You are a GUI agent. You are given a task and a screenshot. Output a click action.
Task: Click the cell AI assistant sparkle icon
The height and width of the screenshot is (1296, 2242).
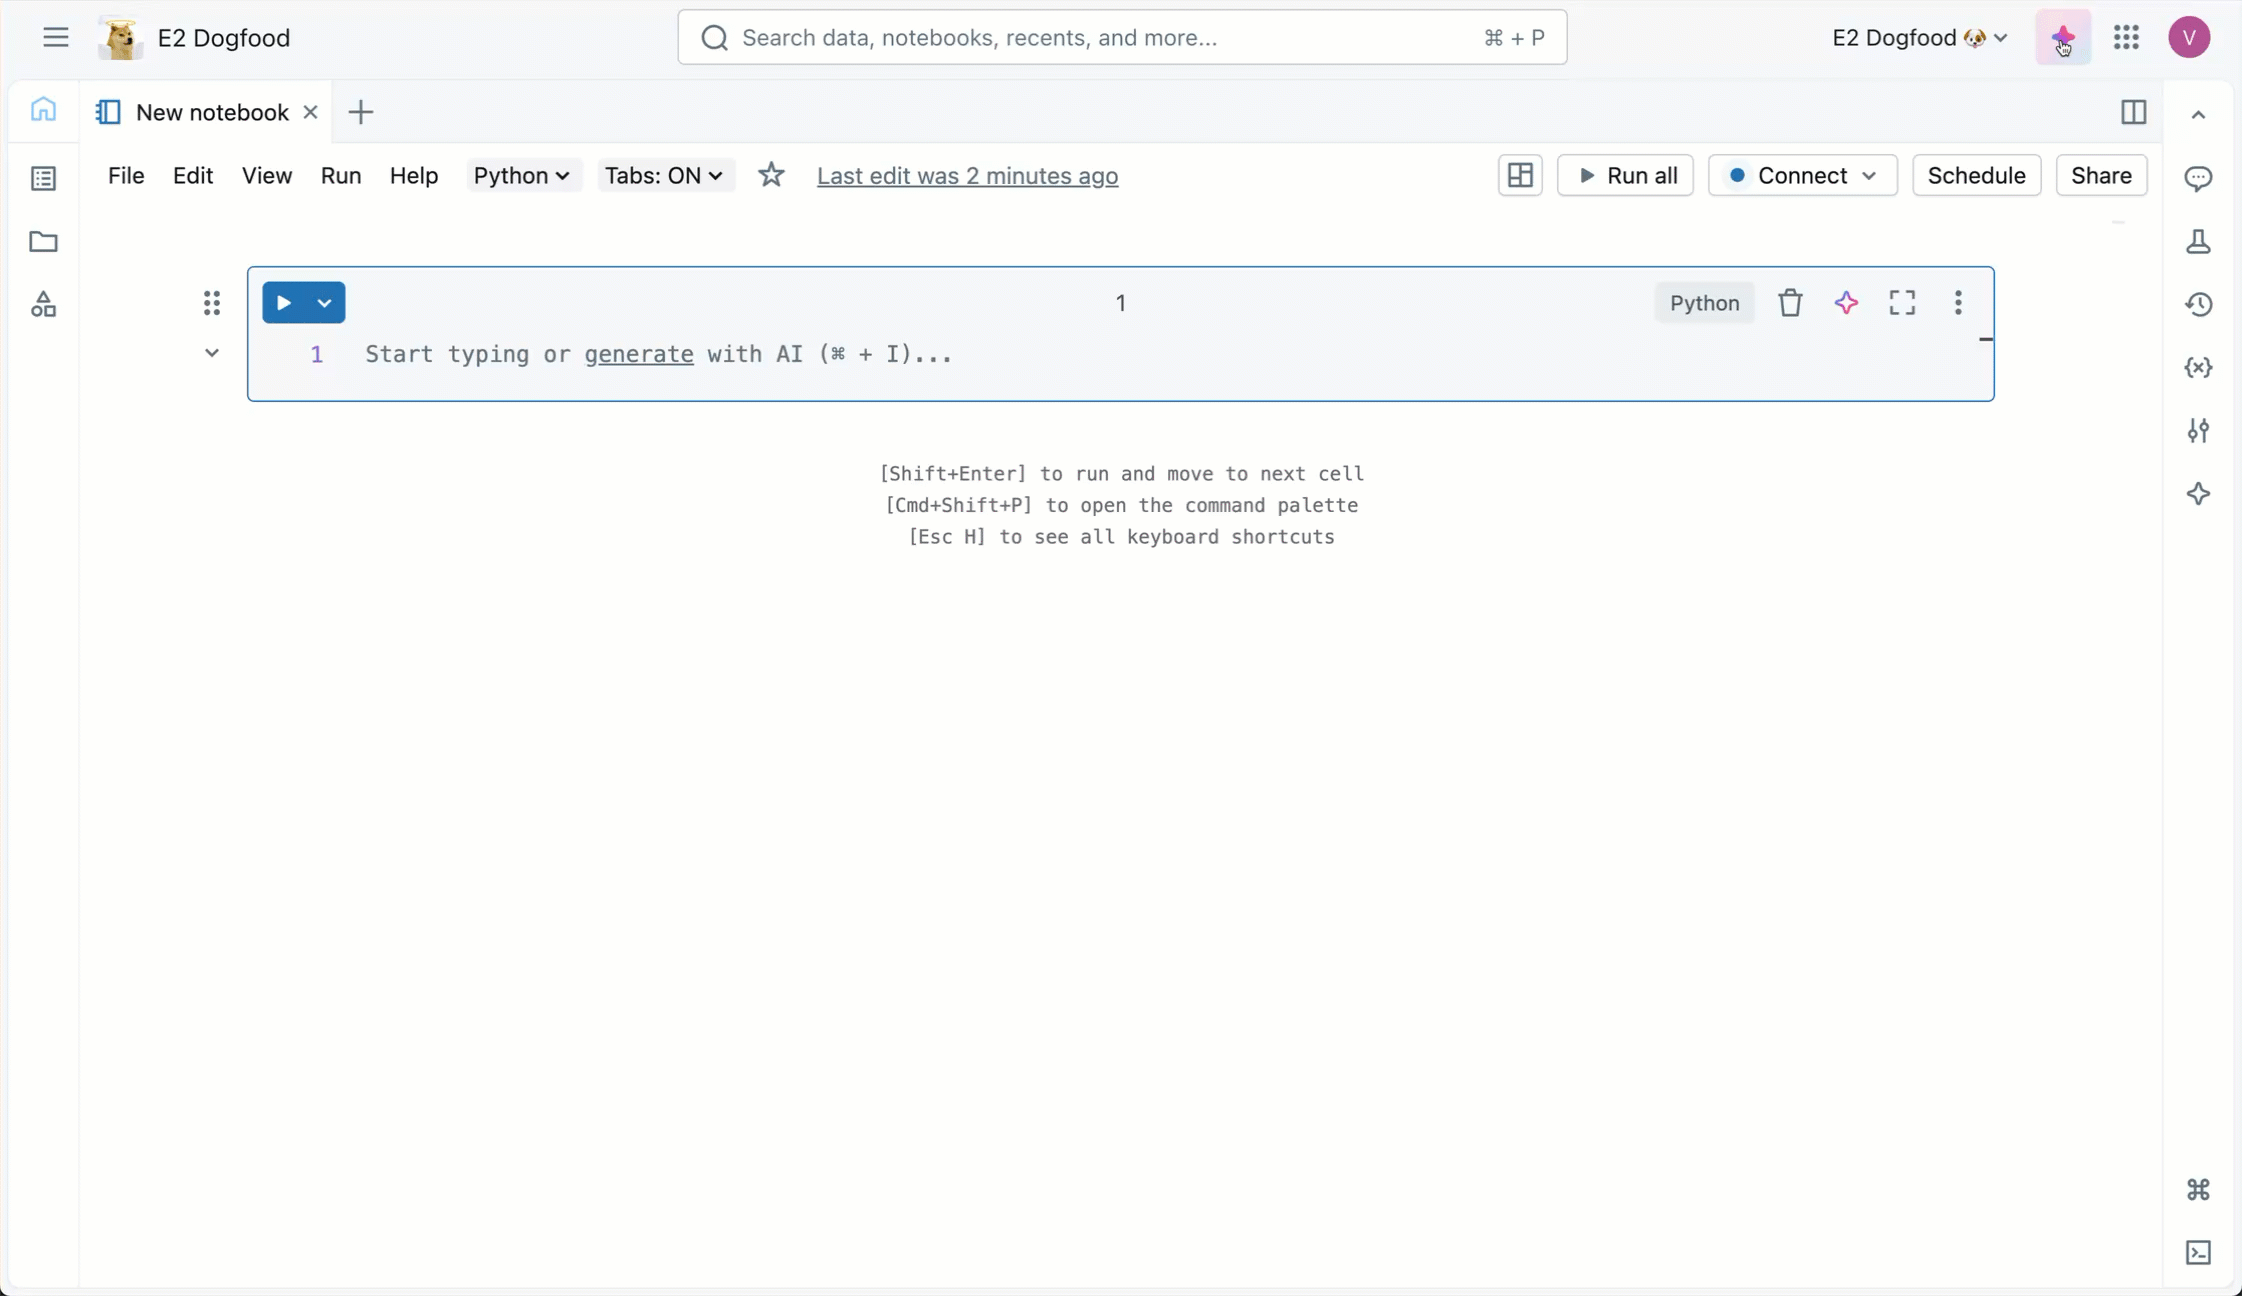[1846, 303]
